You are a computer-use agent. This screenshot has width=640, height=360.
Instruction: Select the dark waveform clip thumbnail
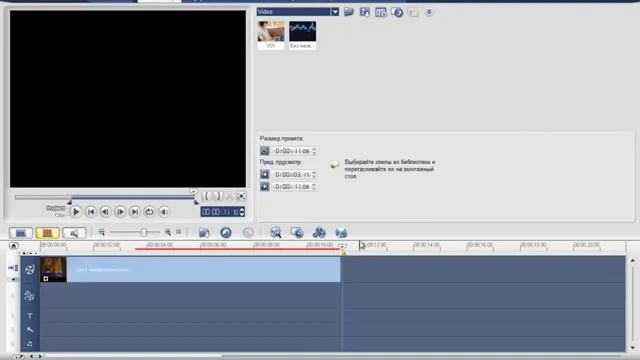[x=302, y=35]
